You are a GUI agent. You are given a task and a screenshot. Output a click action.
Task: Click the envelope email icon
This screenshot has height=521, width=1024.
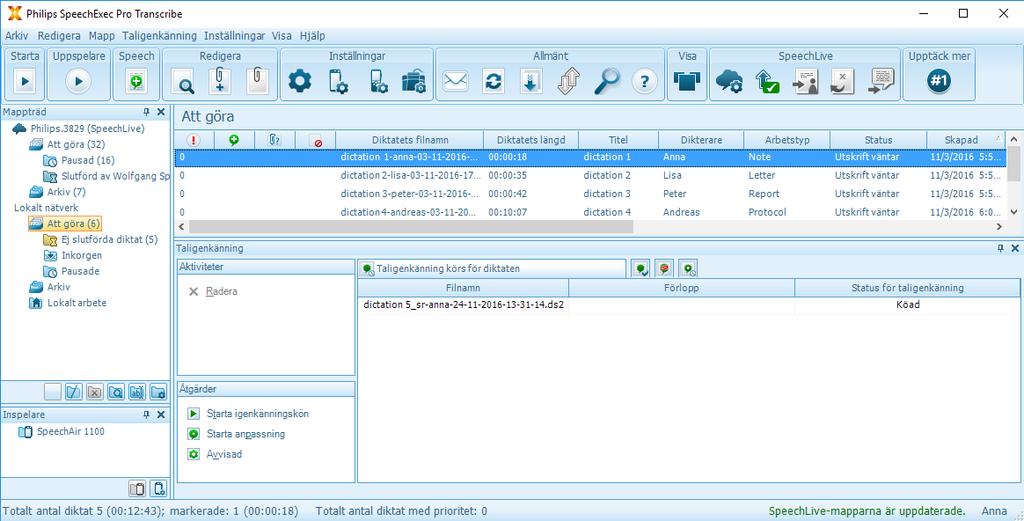pos(455,82)
